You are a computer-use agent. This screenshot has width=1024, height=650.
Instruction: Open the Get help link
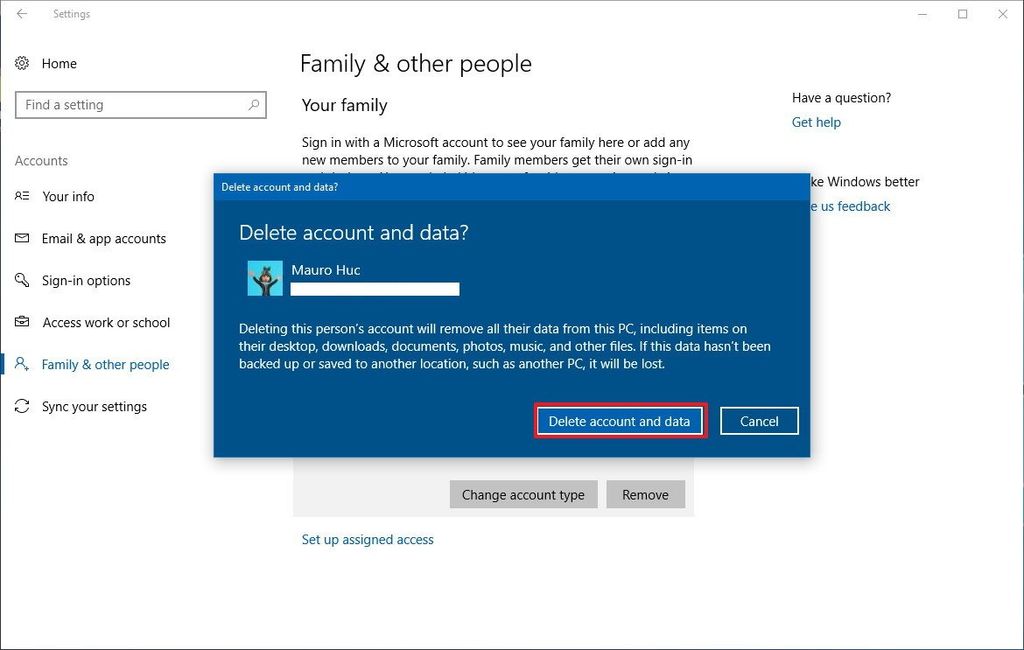[817, 121]
